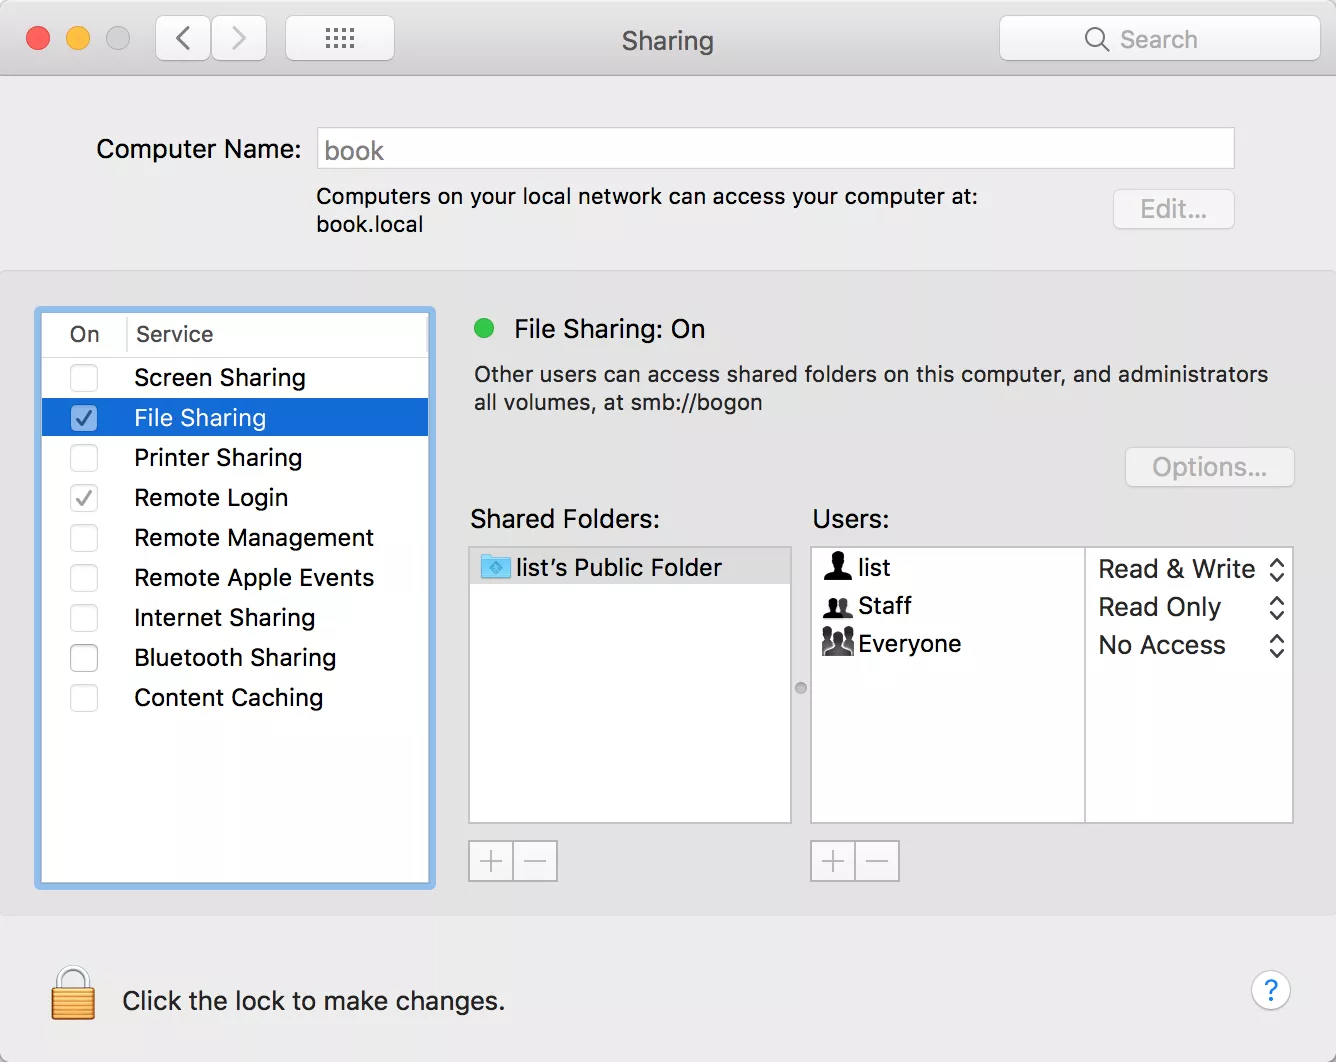The image size is (1336, 1062).
Task: Click the group icon beside Staff
Action: pyautogui.click(x=837, y=606)
